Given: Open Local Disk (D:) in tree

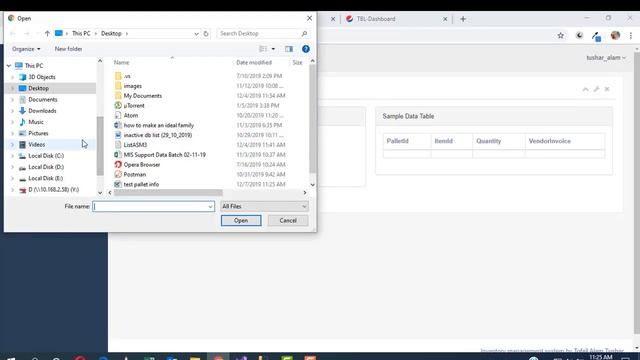Looking at the screenshot, I should click(x=46, y=167).
